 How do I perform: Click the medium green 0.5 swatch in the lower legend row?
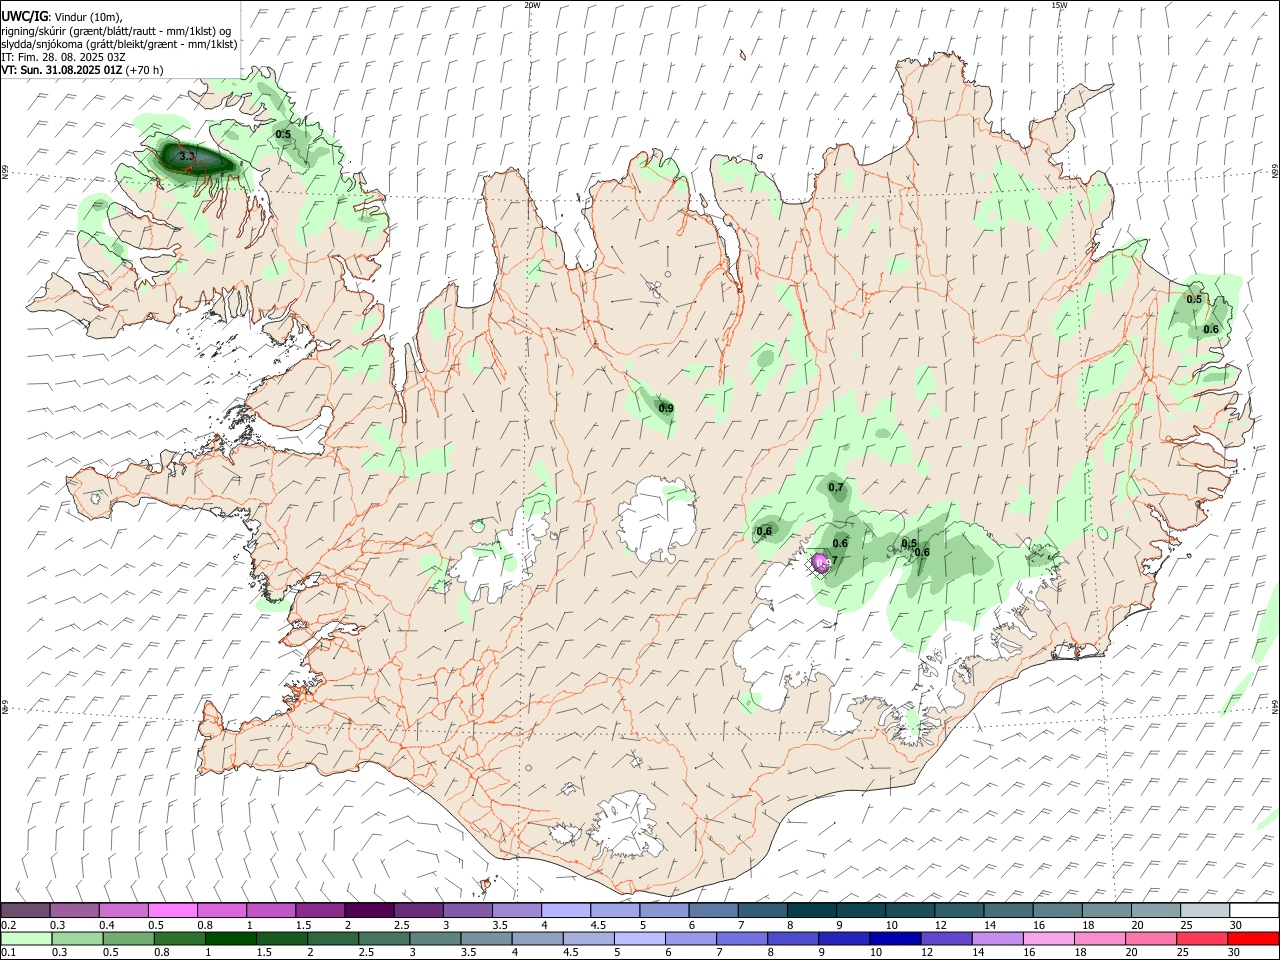(127, 938)
